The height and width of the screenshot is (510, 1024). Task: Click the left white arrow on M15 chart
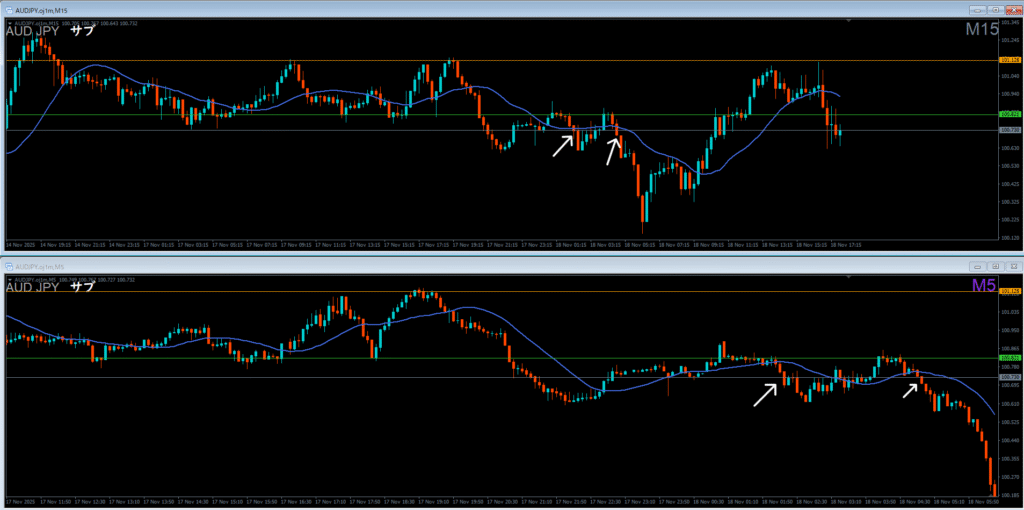coord(564,145)
